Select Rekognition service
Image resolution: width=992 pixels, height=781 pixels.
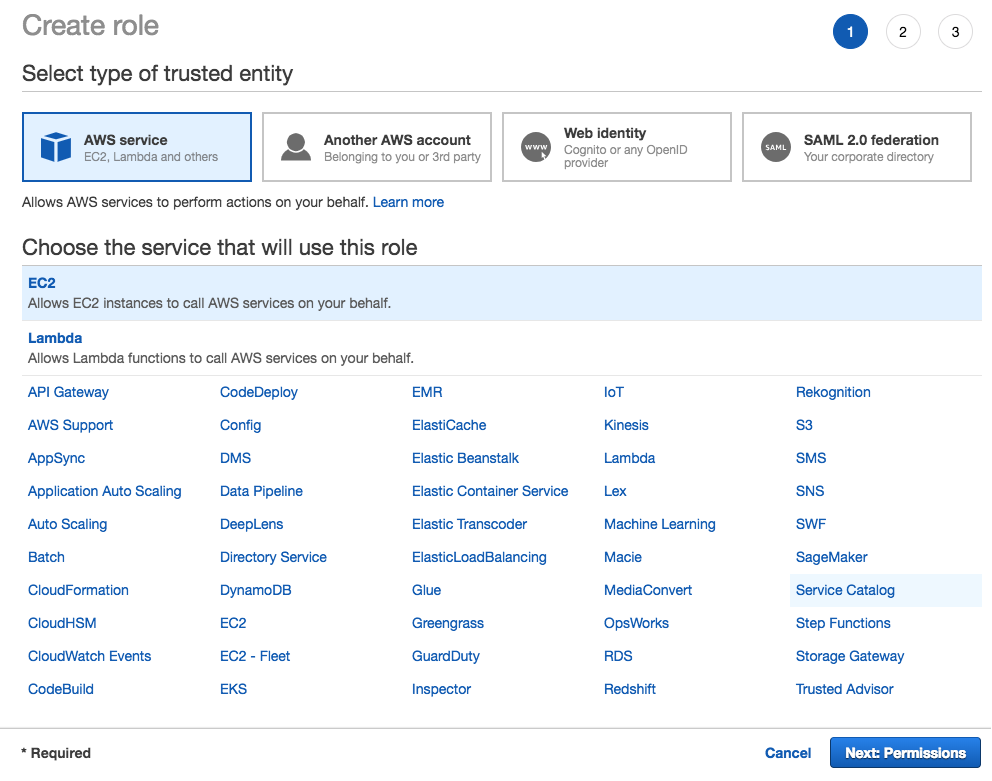coord(833,392)
